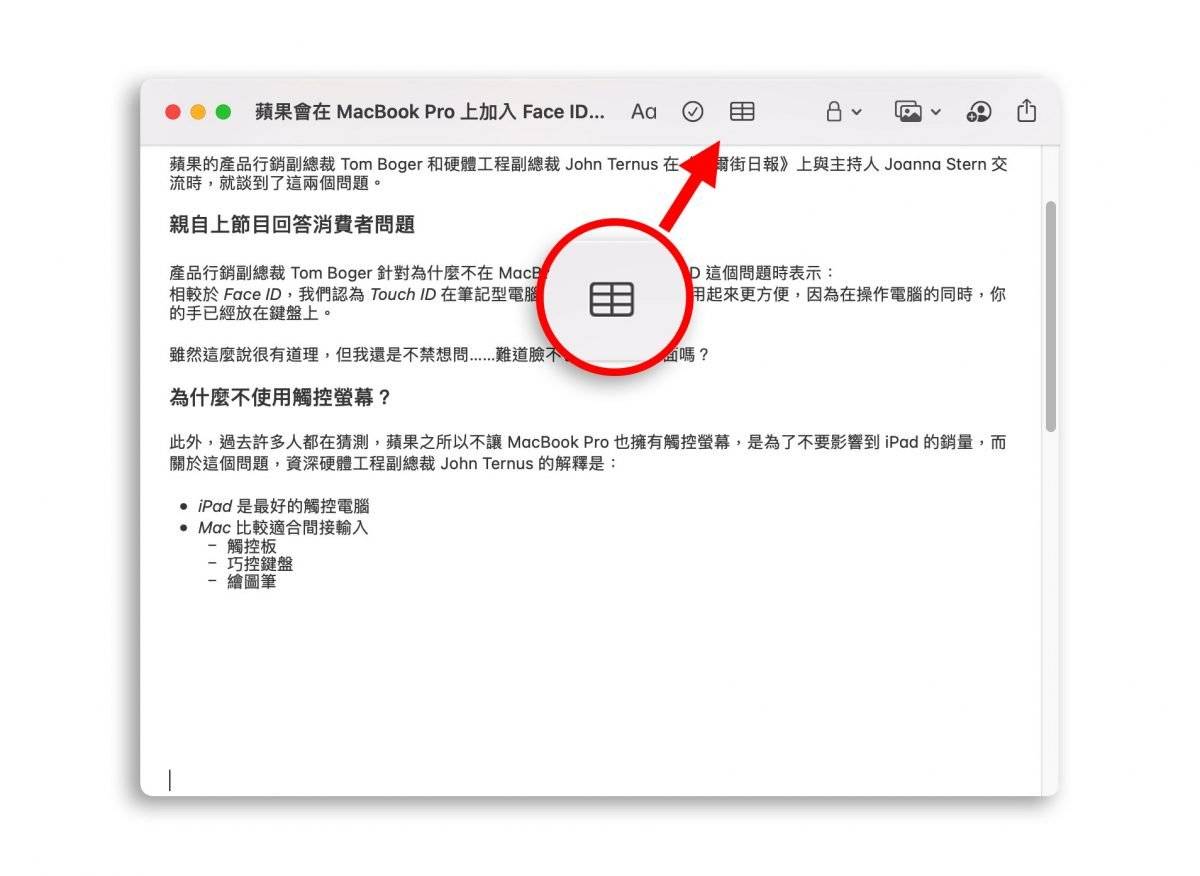This screenshot has width=1200, height=876.
Task: Click bullet item iPad 是最好的觸控電腦
Action: pyautogui.click(x=284, y=507)
